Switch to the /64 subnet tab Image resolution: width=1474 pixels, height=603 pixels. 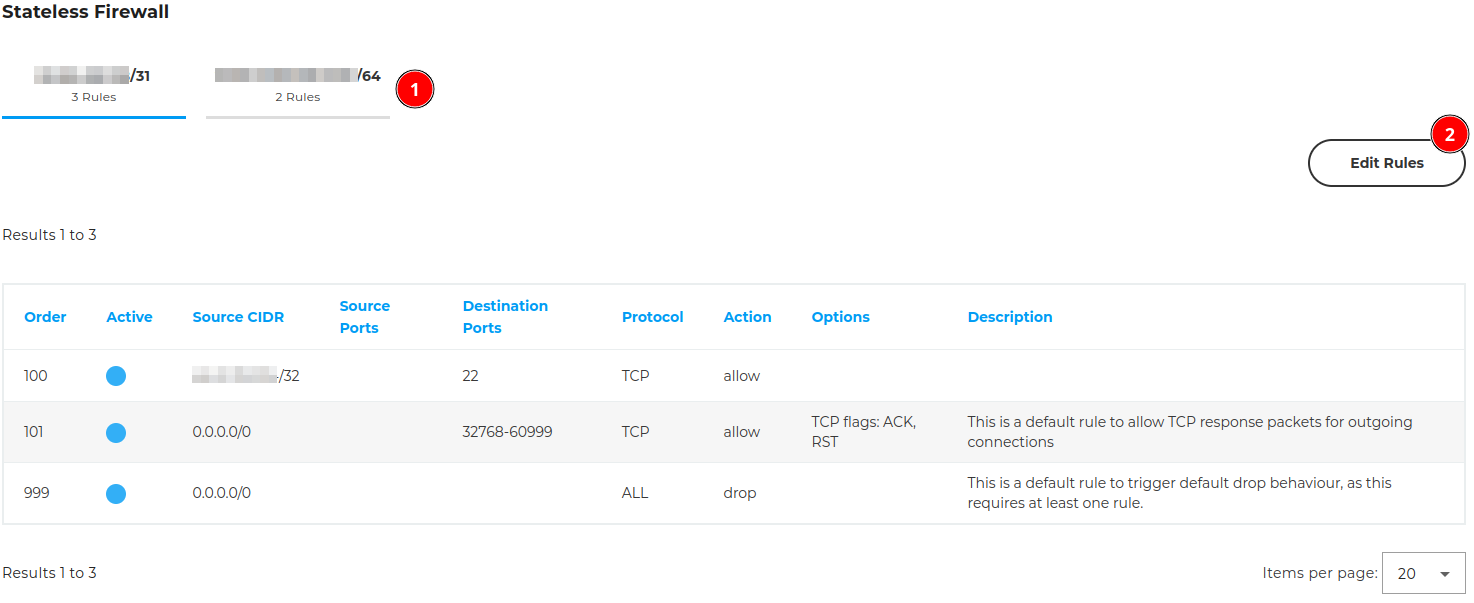298,86
